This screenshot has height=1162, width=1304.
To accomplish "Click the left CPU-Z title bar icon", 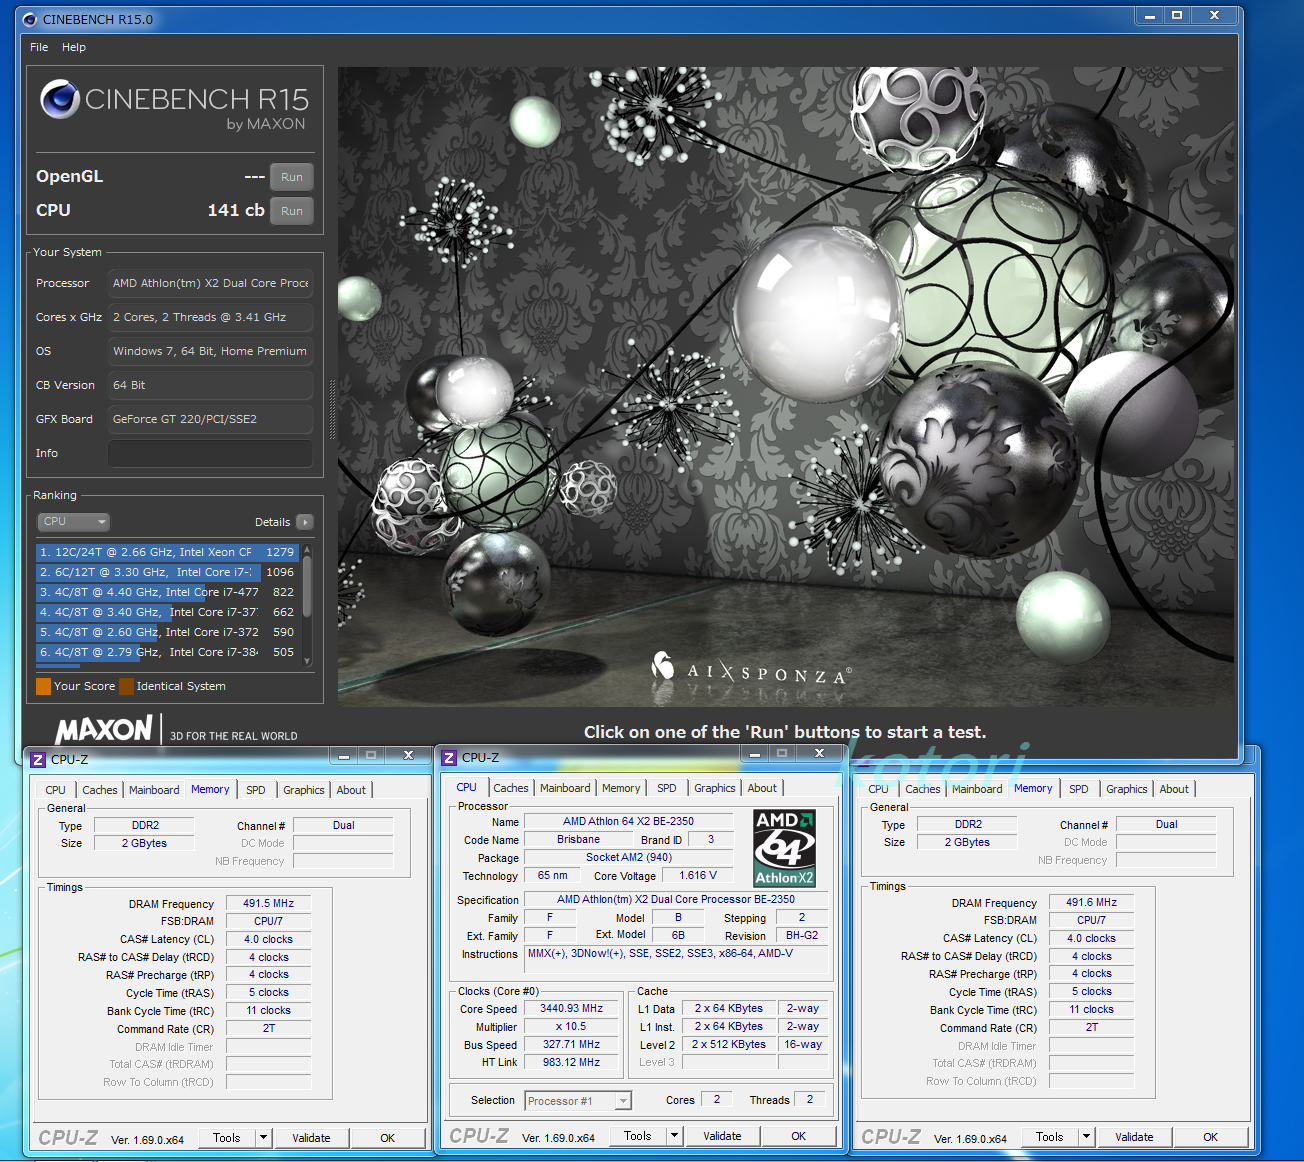I will pyautogui.click(x=38, y=760).
